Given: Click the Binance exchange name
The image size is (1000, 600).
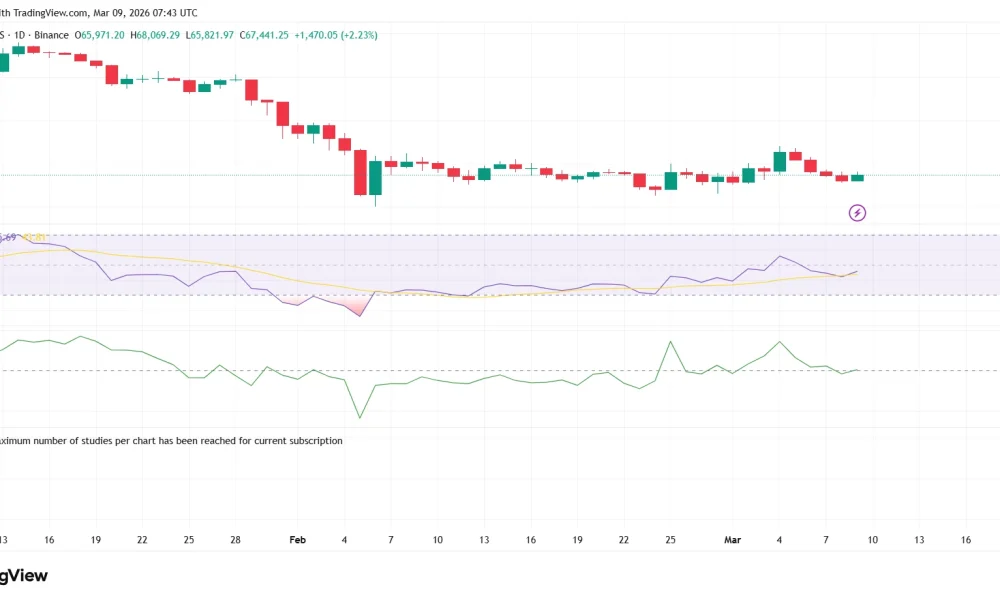Looking at the screenshot, I should click(50, 33).
